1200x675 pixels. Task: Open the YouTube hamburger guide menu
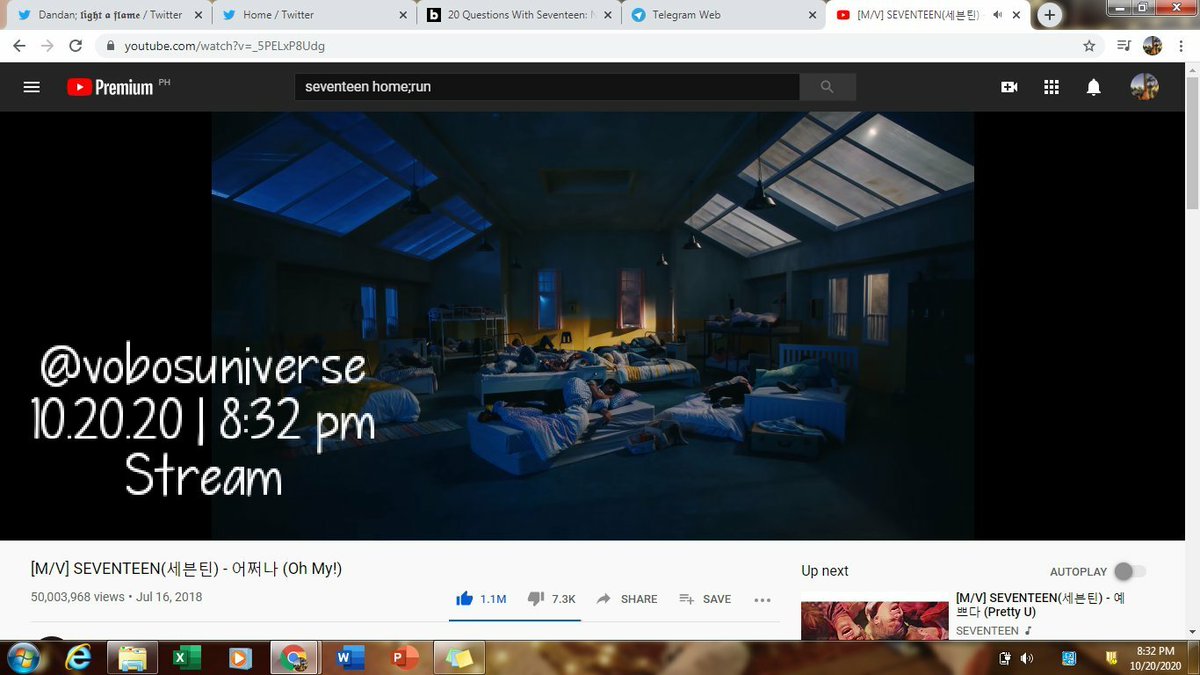(x=31, y=87)
